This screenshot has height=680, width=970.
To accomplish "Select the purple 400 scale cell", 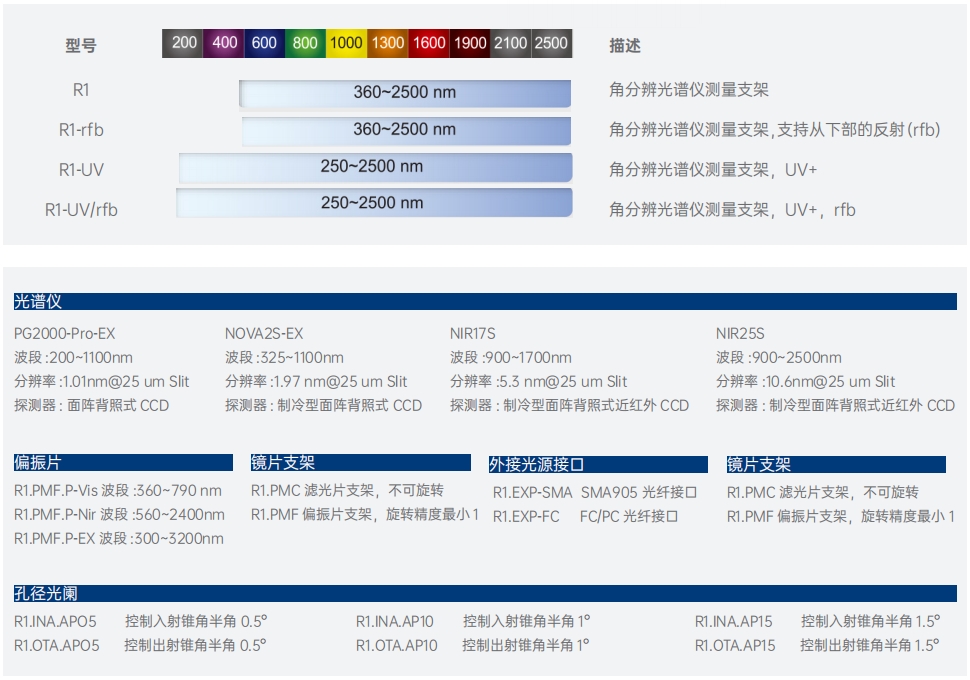I will [223, 43].
